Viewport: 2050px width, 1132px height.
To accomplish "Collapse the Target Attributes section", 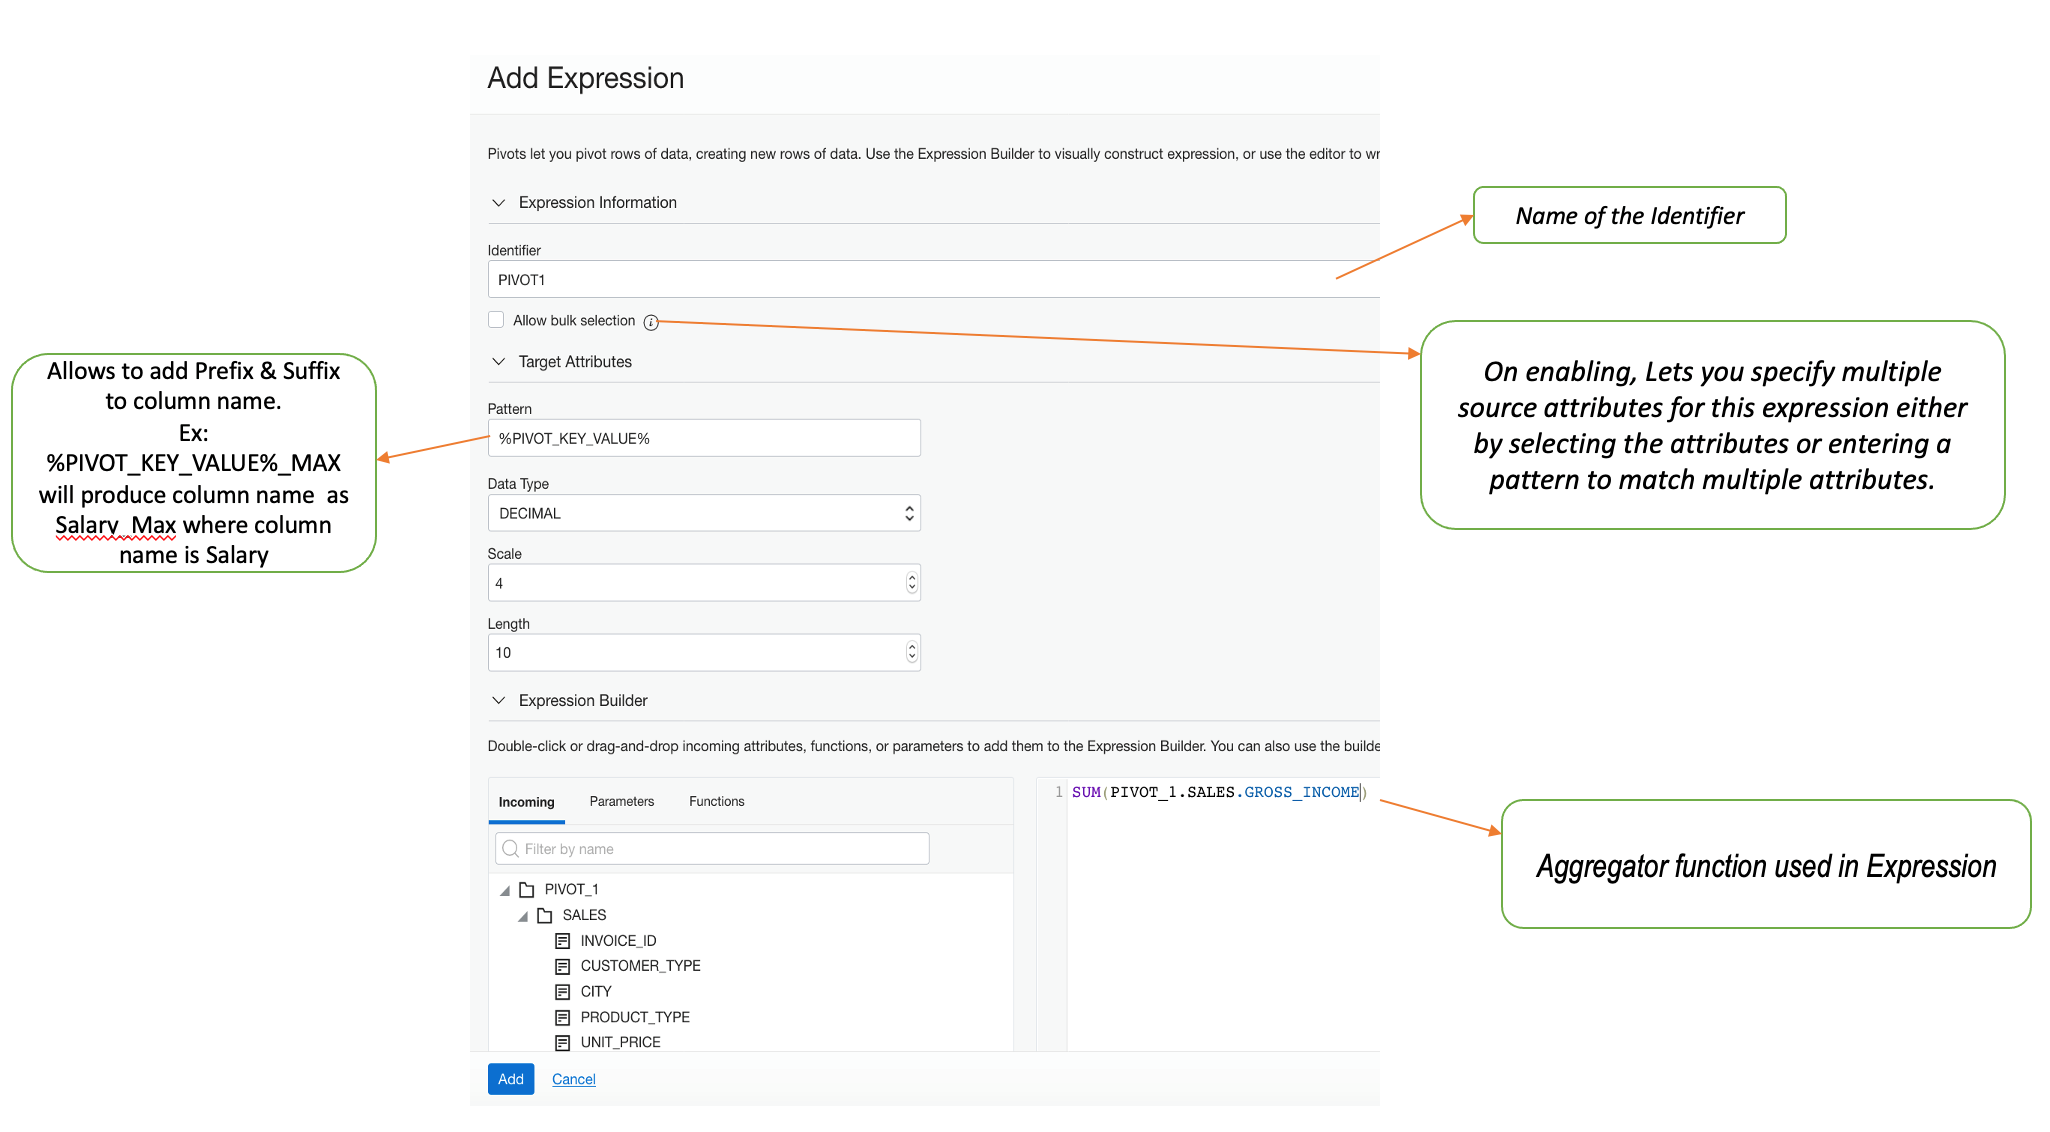I will 498,362.
